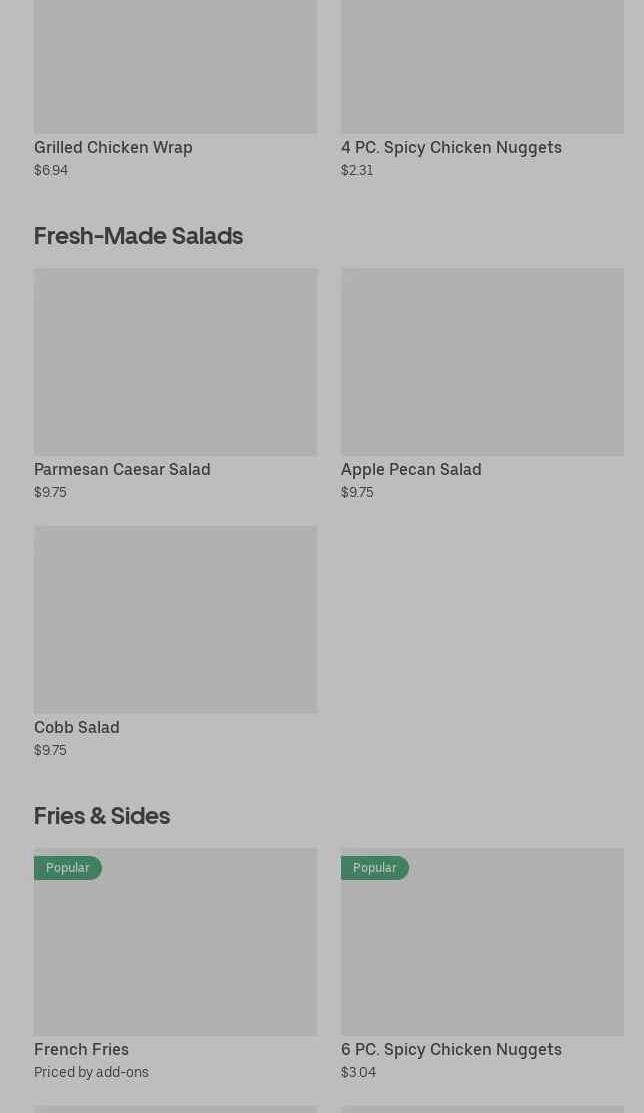Click the Popular badge on 6 PC. Nuggets

[374, 868]
